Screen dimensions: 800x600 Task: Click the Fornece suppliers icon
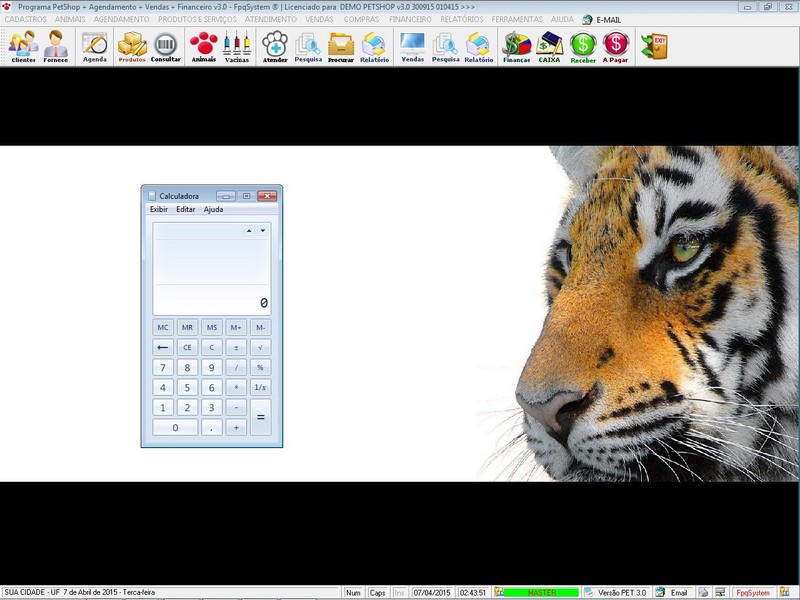[x=56, y=46]
